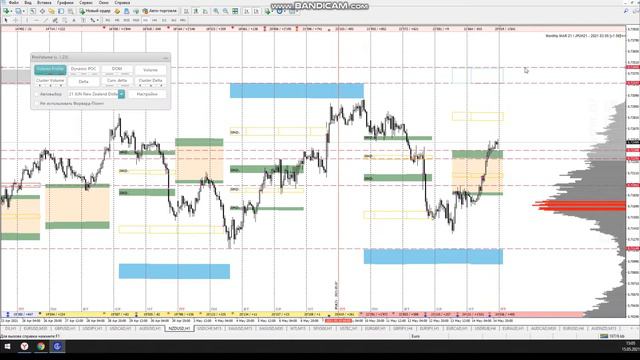Click the Euro profile in status bar
The image size is (640, 360).
pos(415,336)
